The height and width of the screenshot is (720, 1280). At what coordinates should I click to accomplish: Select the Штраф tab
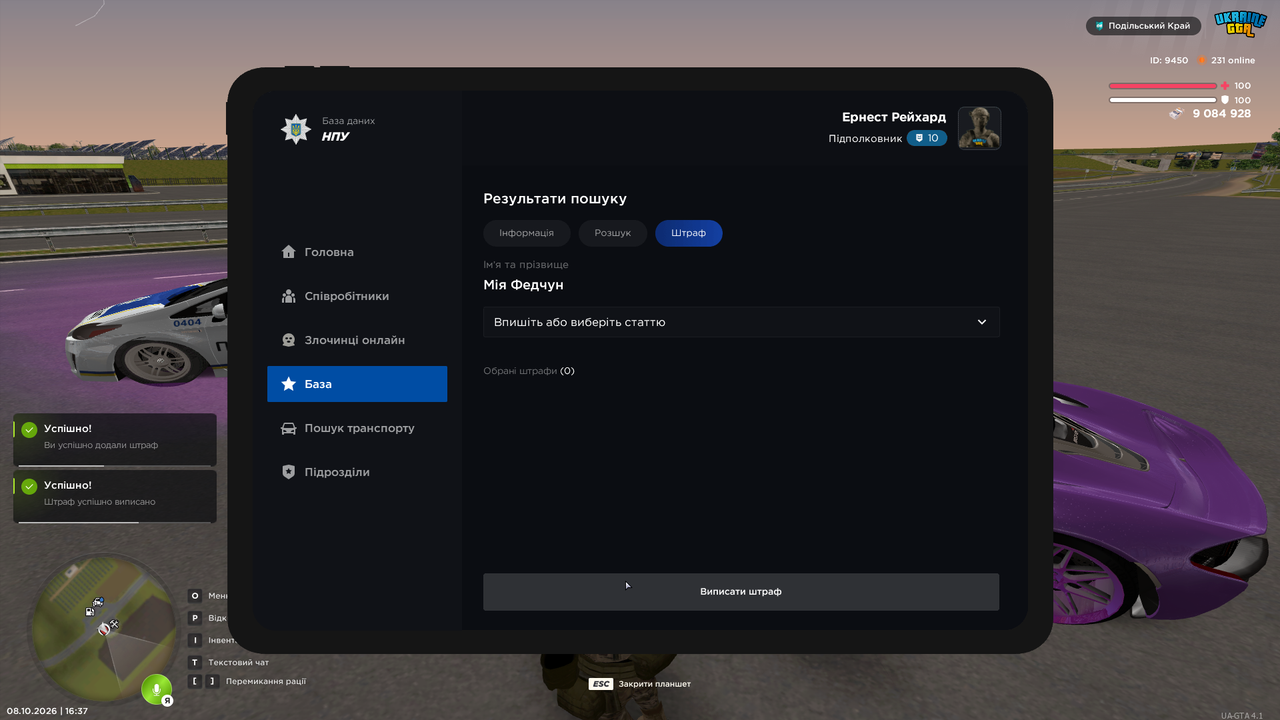(689, 233)
